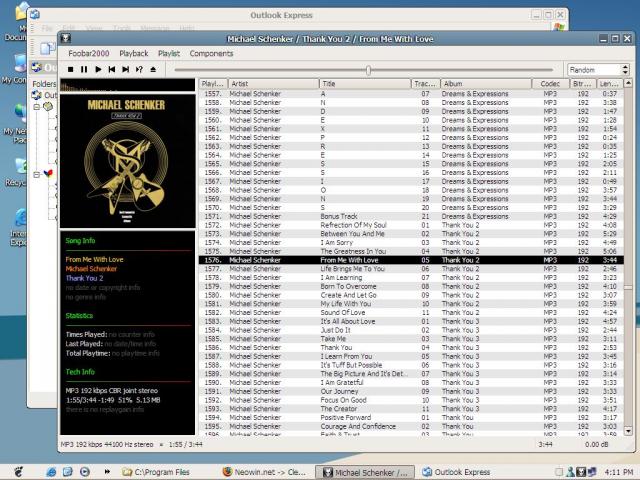Viewport: 640px width, 480px height.
Task: Select playlist row number 1557
Action: 411,94
